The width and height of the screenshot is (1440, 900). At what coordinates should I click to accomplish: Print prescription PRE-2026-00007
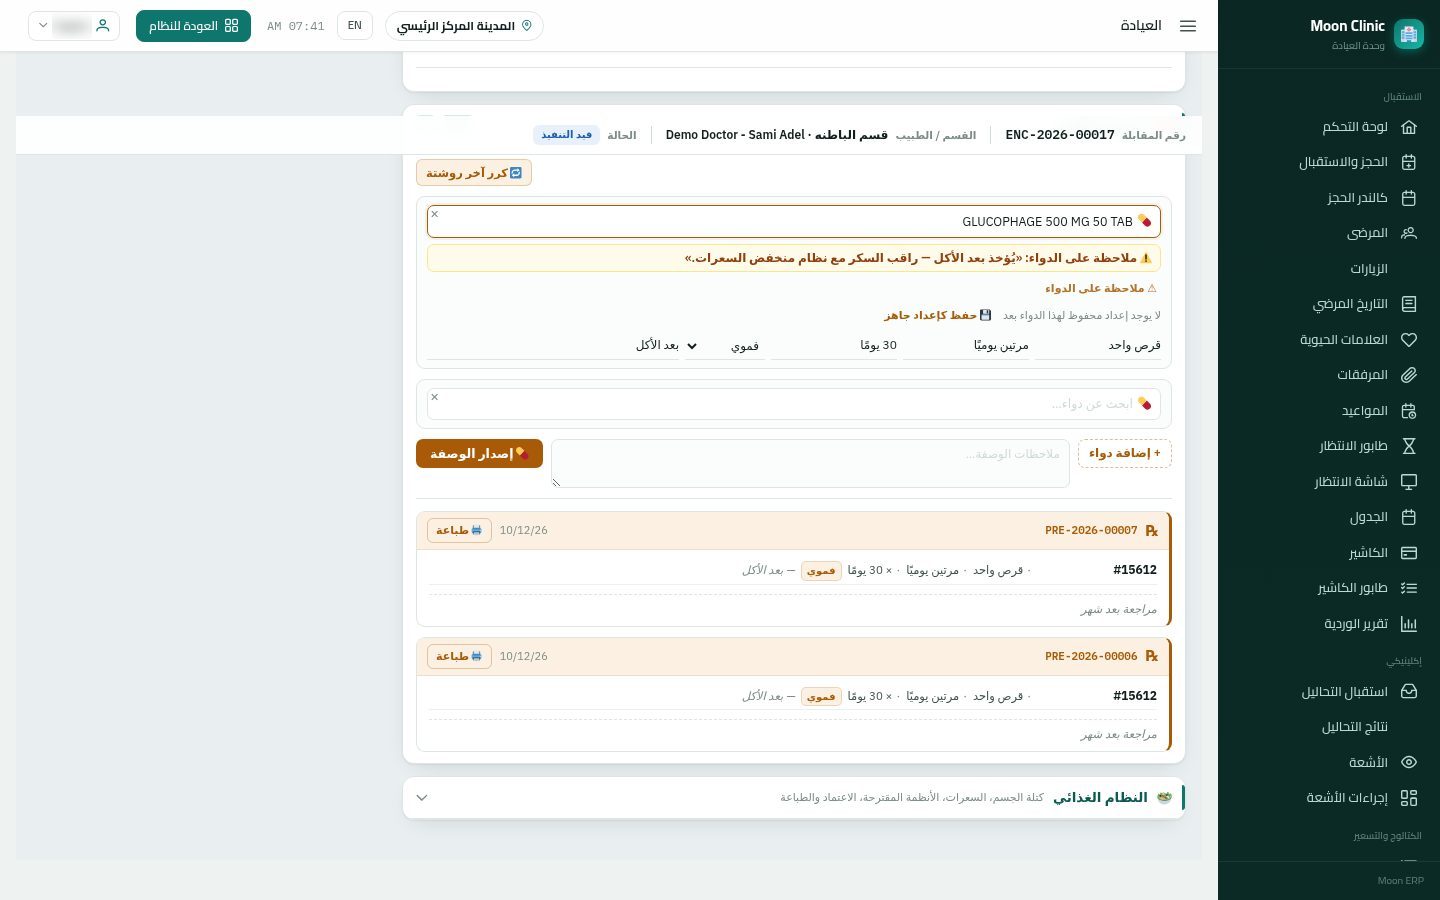459,530
